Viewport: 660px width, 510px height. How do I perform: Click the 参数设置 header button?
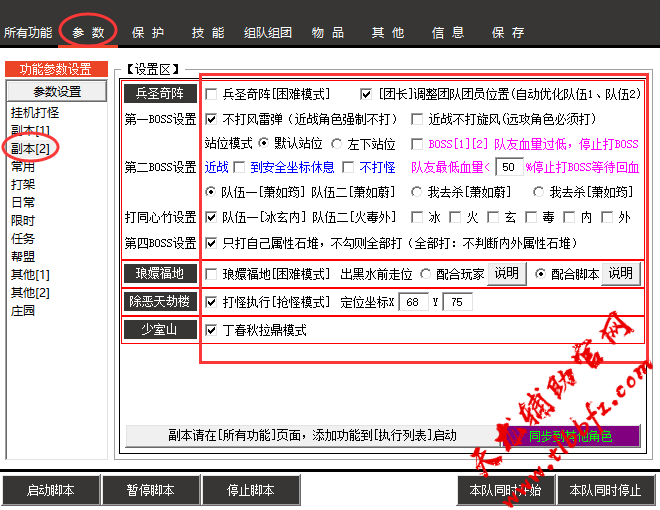[x=57, y=91]
